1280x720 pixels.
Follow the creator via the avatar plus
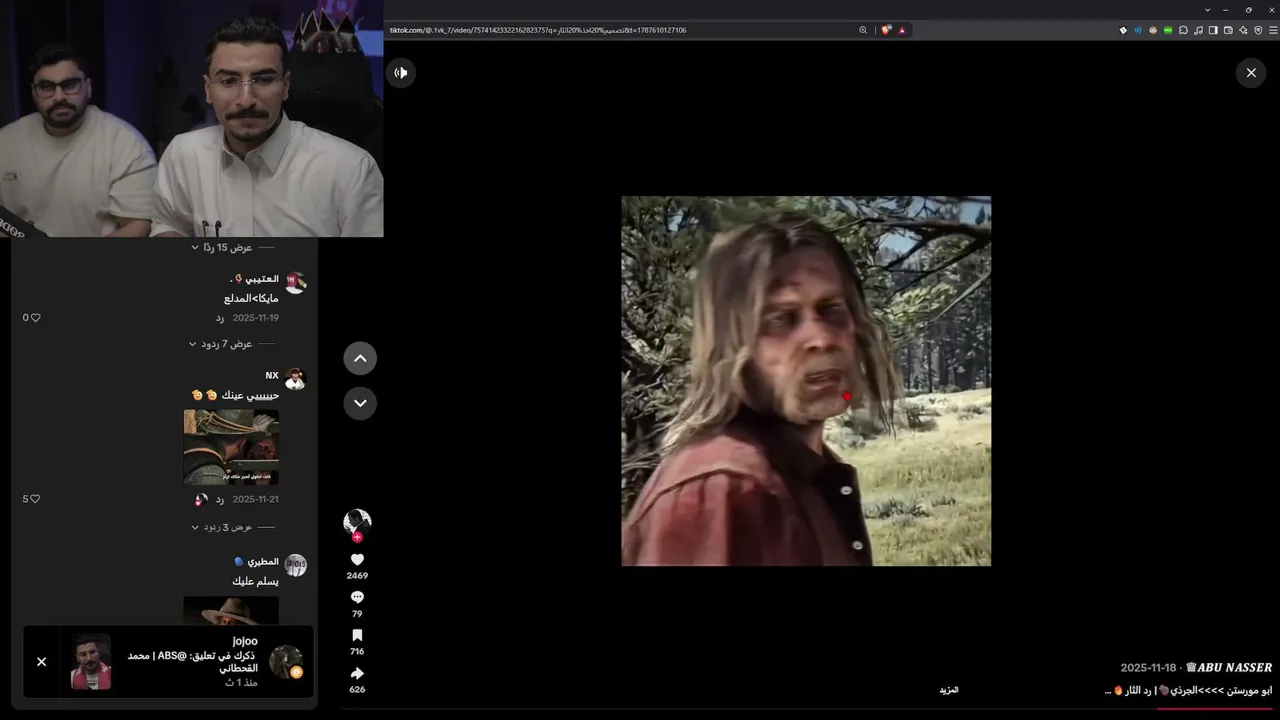[357, 537]
